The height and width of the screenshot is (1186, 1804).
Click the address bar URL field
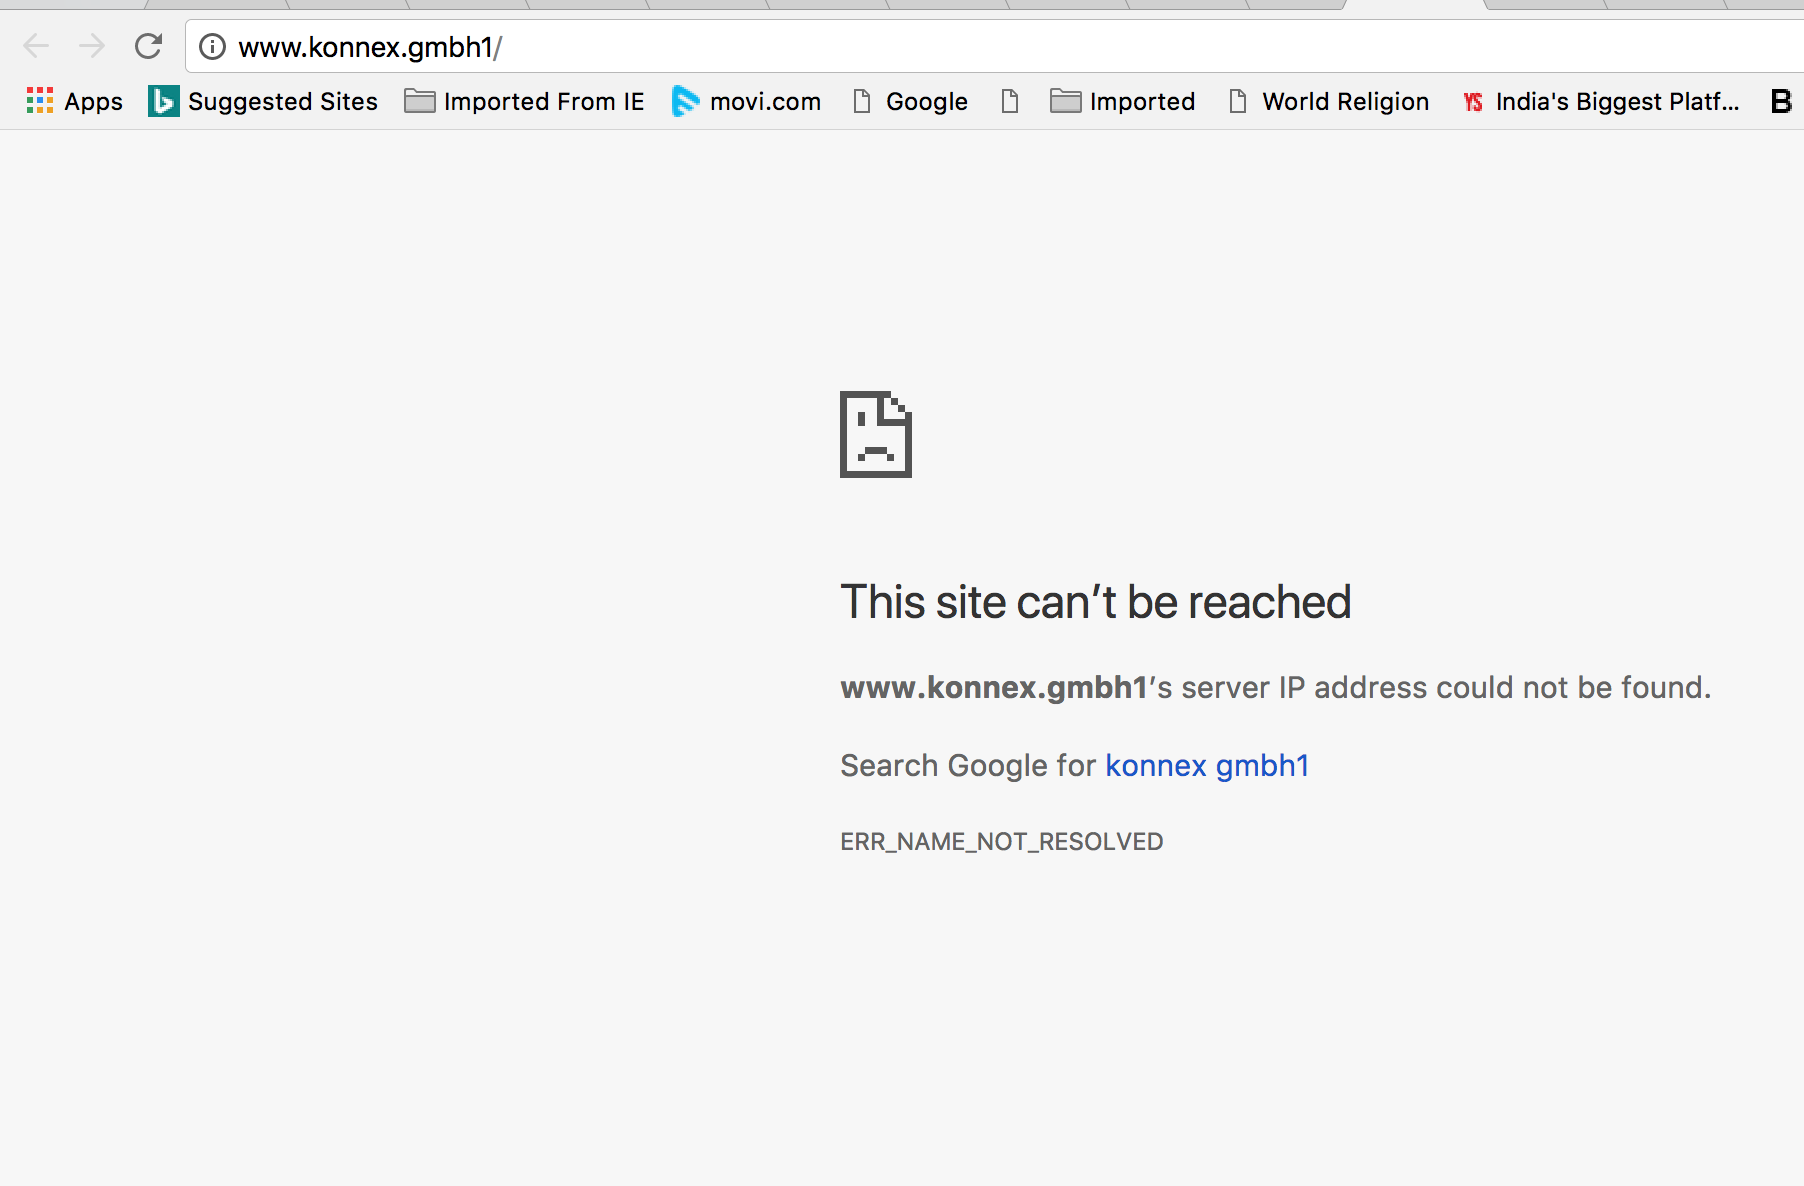900,47
